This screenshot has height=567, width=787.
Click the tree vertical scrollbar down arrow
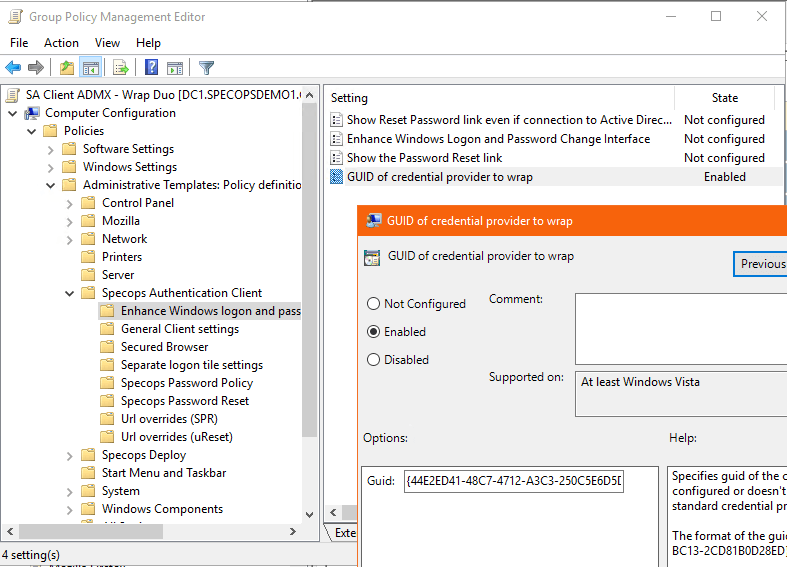coord(310,514)
